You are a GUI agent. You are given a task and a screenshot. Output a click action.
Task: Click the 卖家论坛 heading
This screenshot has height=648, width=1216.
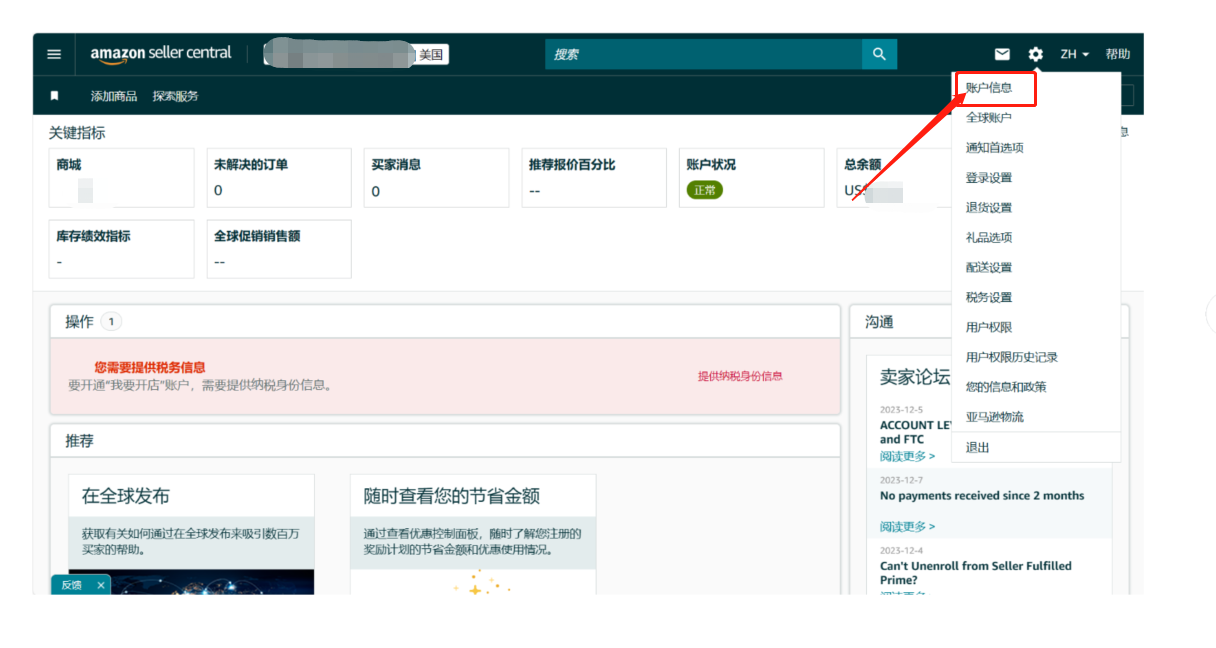pyautogui.click(x=915, y=377)
